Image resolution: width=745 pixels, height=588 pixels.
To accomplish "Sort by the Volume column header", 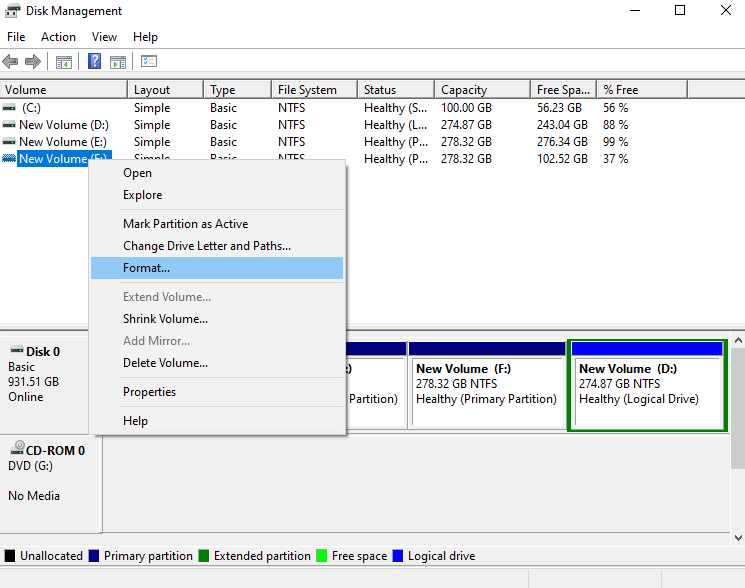I will tap(64, 90).
